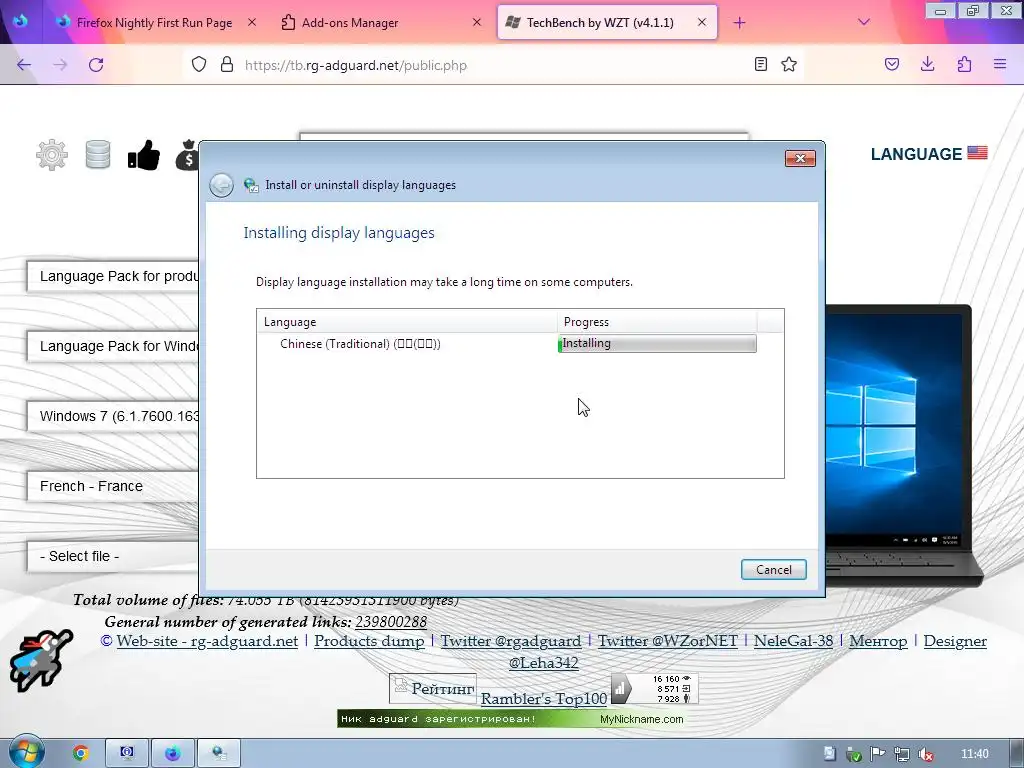Click the Firefox forward arrow button
Image resolution: width=1024 pixels, height=768 pixels.
(x=60, y=65)
